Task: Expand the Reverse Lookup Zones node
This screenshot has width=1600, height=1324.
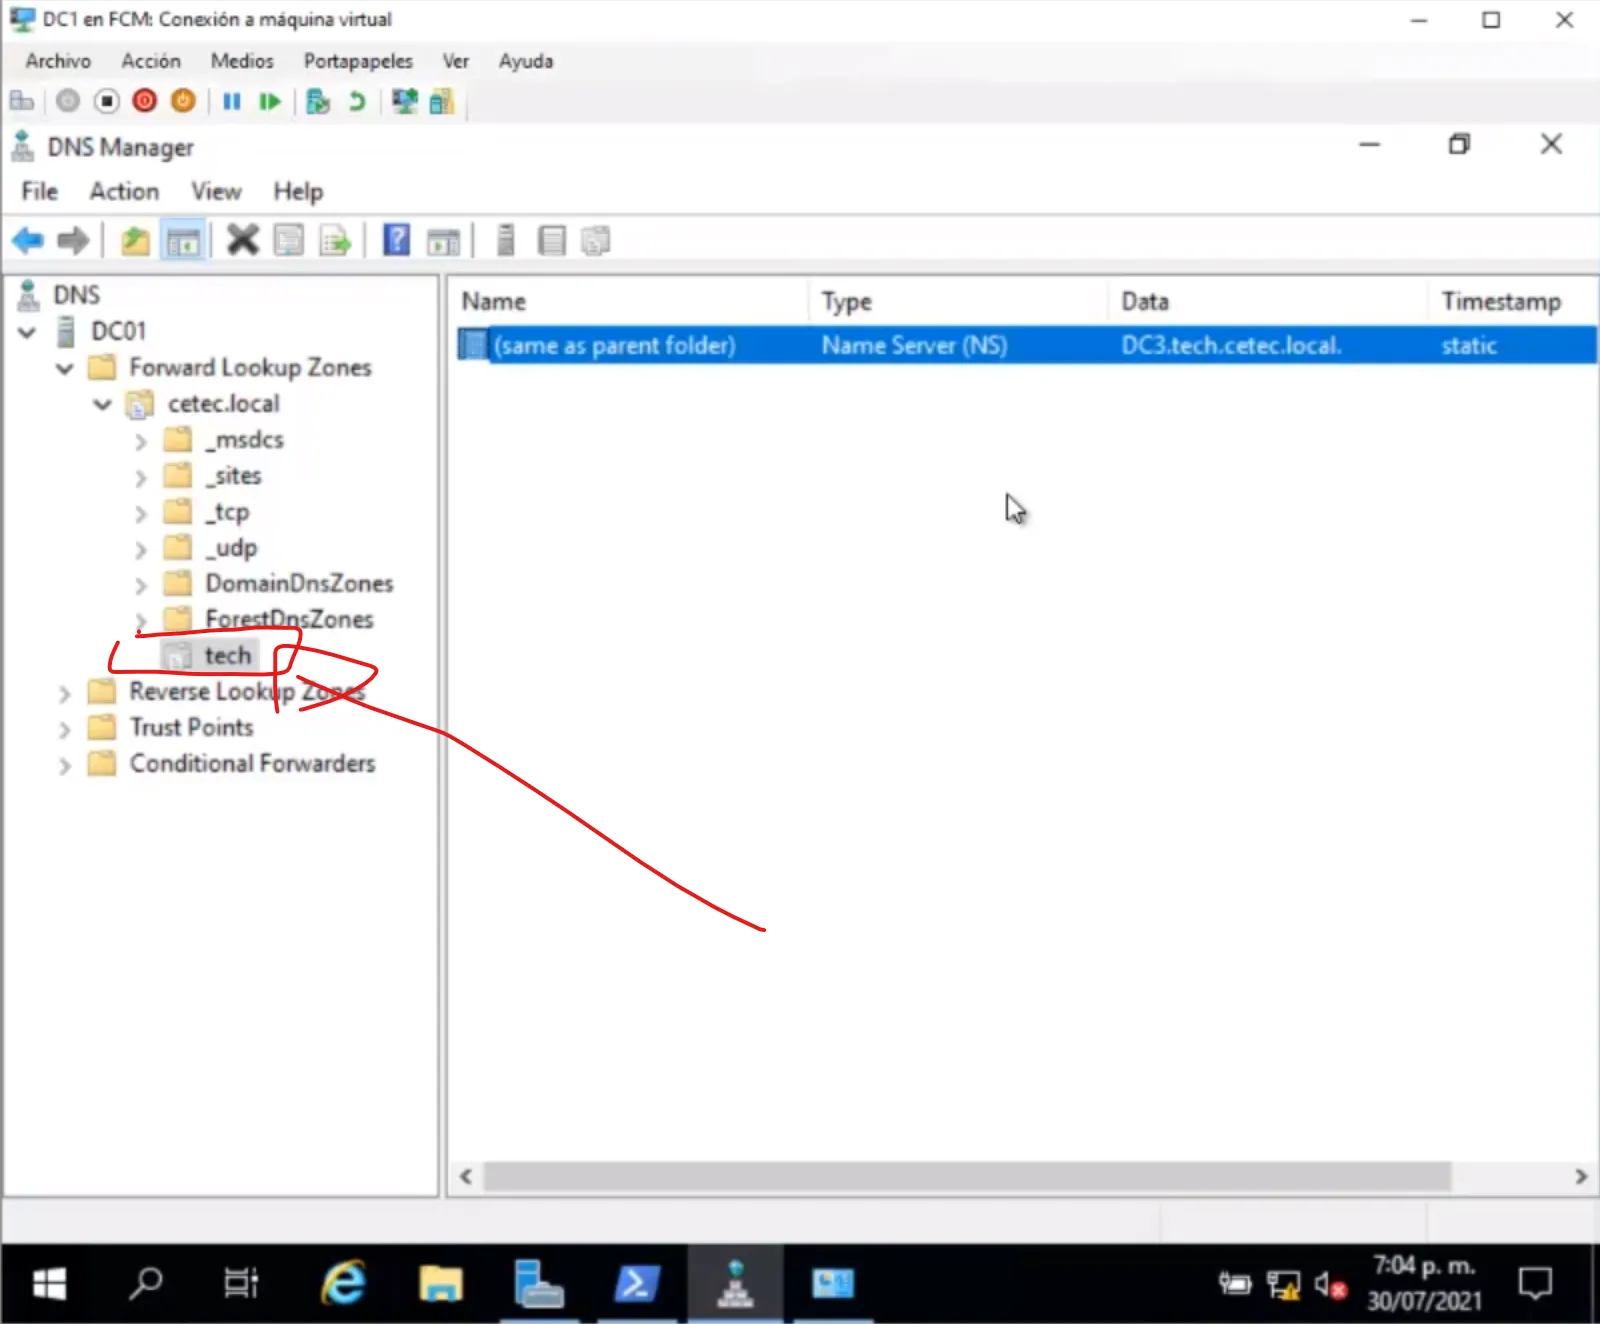Action: (x=65, y=693)
